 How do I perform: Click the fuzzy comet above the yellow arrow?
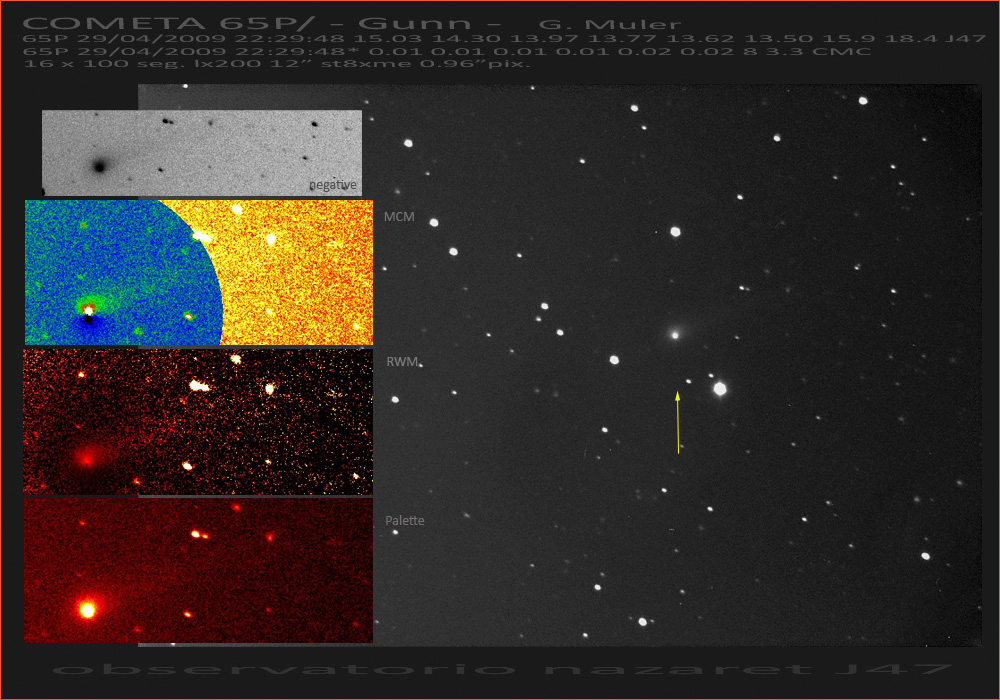pos(676,334)
